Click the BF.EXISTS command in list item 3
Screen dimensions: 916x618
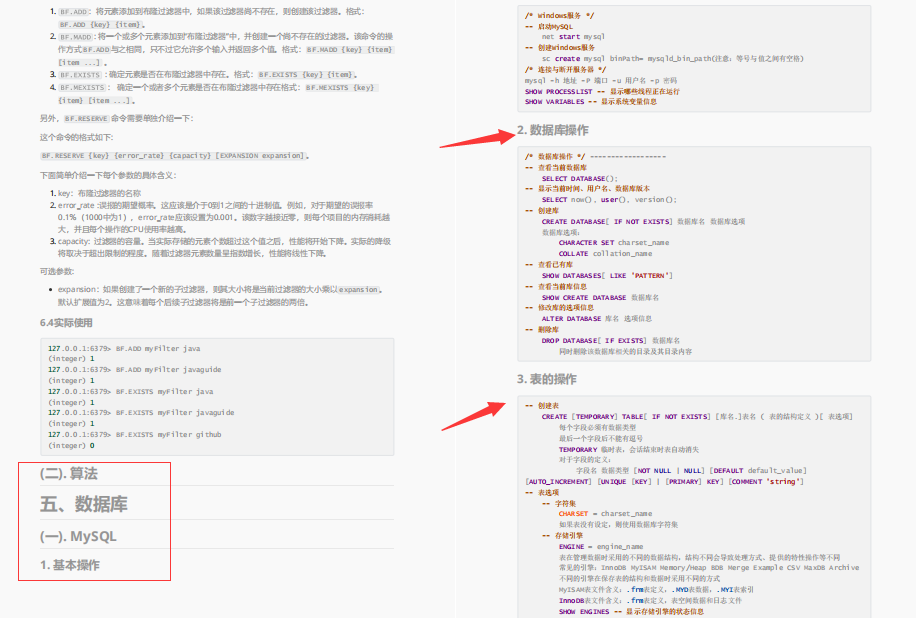tap(80, 75)
